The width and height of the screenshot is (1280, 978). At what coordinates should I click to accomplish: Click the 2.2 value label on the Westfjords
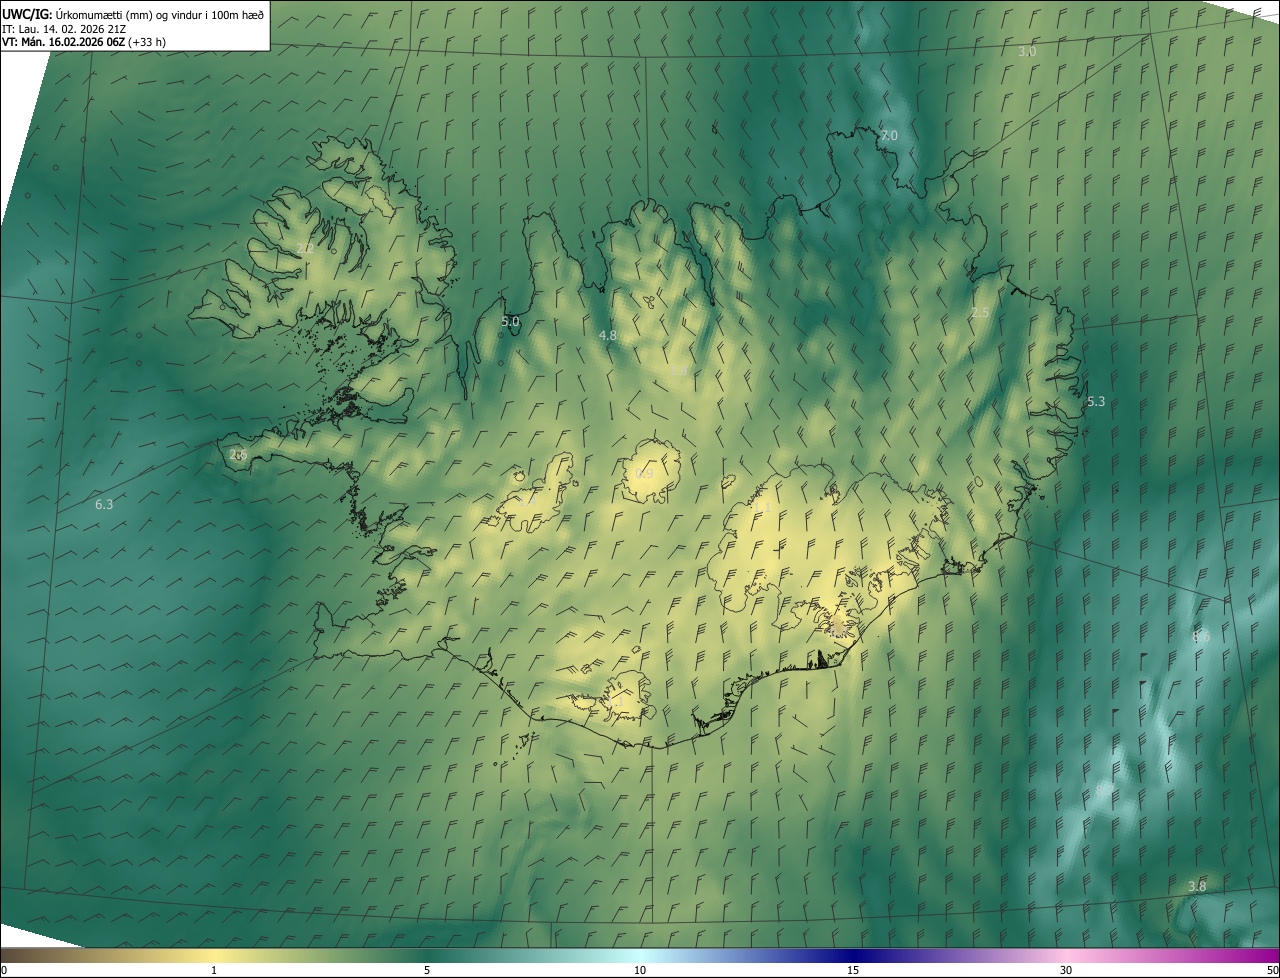(305, 248)
